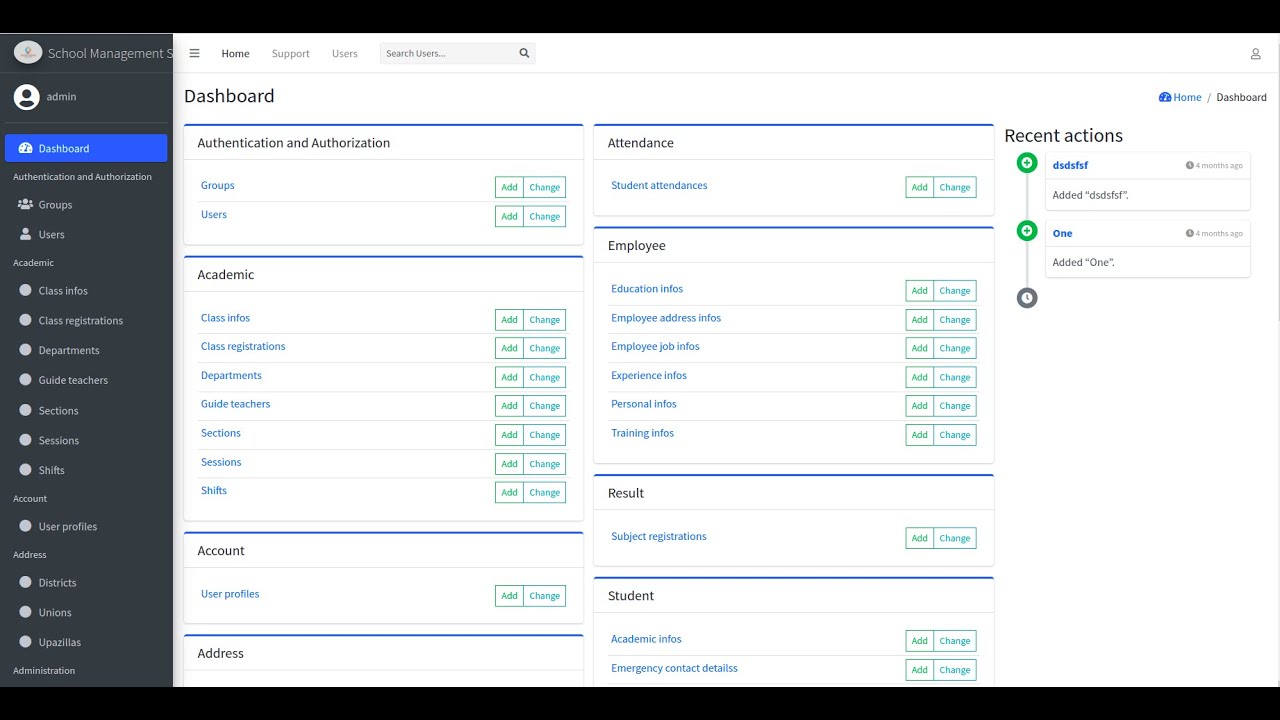Screen dimensions: 1280x720
Task: Click Change button for Departments
Action: pyautogui.click(x=545, y=377)
